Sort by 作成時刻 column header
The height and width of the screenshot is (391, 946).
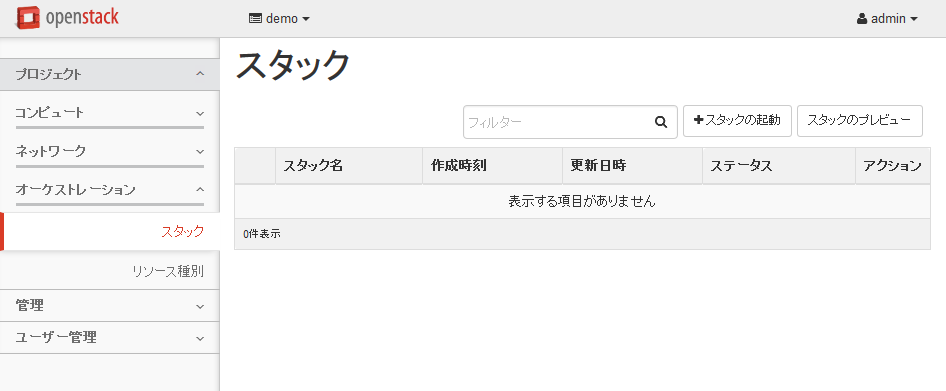click(x=492, y=166)
